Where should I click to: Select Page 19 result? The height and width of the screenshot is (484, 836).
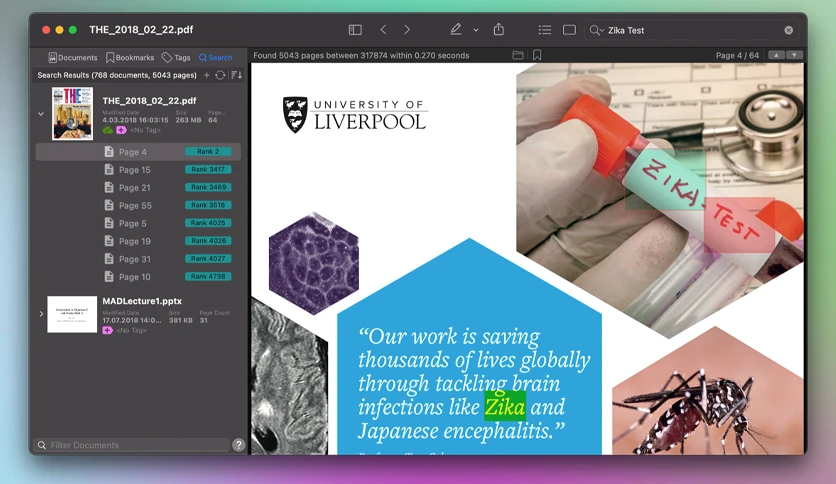[x=138, y=241]
